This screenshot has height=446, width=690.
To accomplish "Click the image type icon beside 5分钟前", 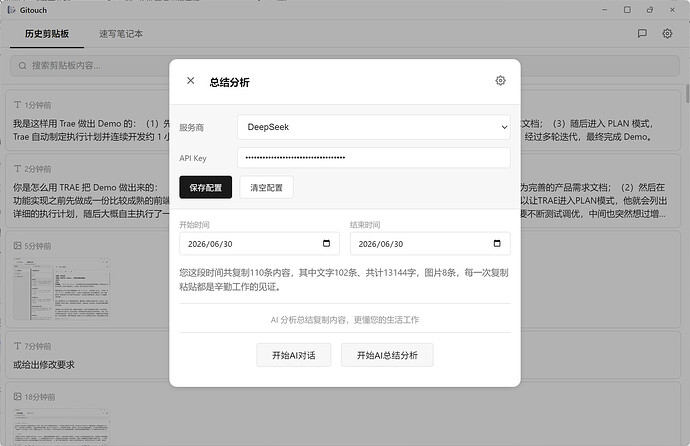I will coord(18,245).
